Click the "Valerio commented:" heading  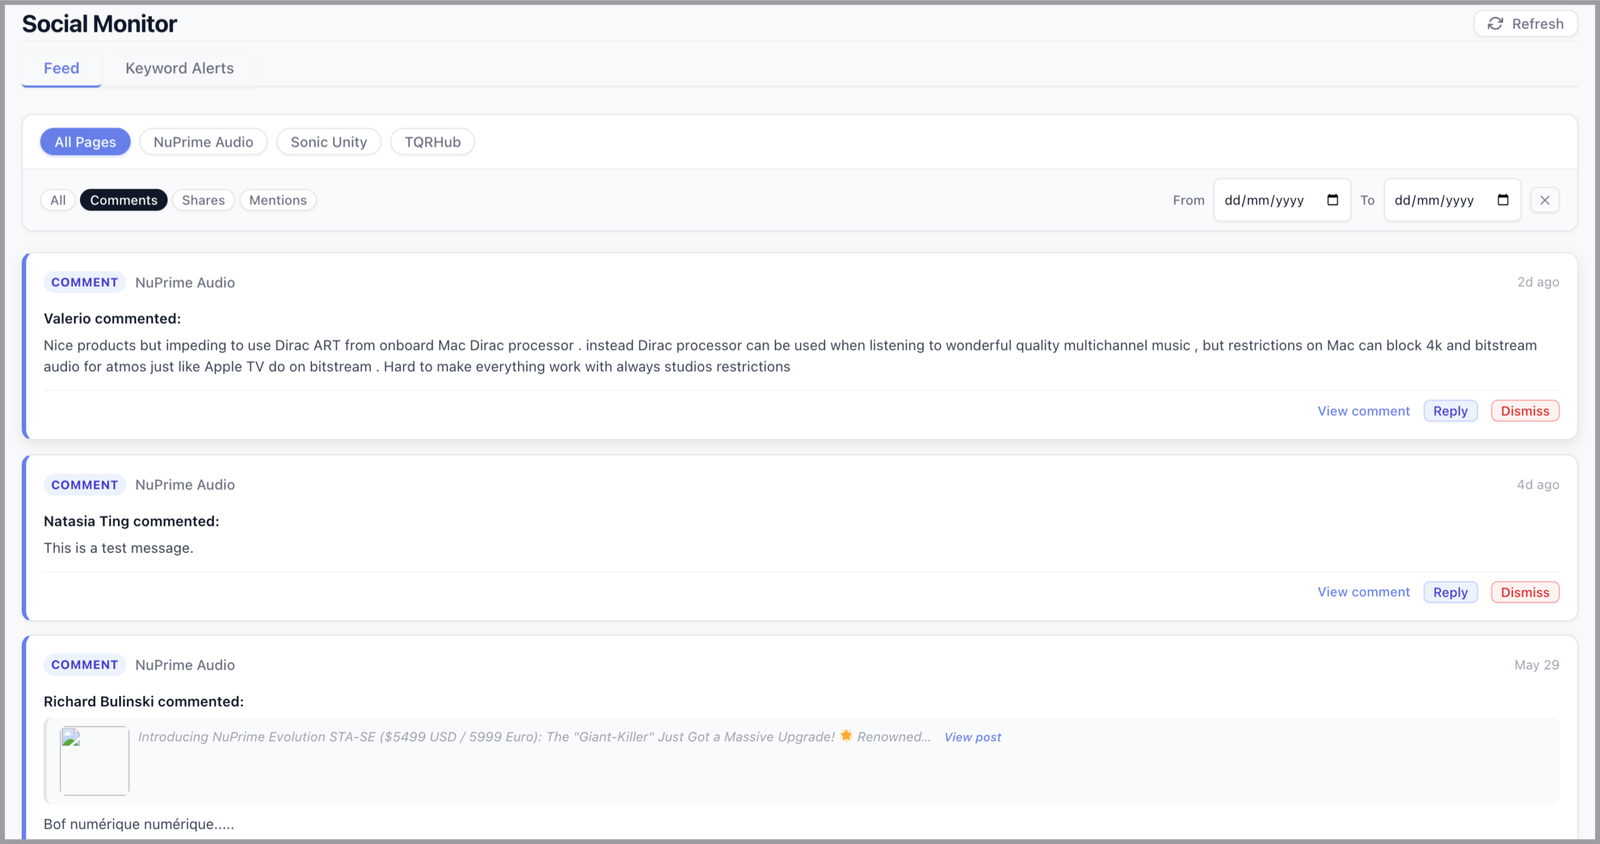coord(112,319)
